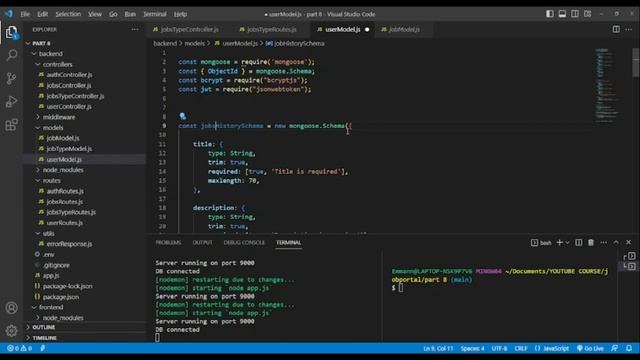Change encoding via UTF-8 status entry
This screenshot has height=360, width=640.
pyautogui.click(x=499, y=348)
